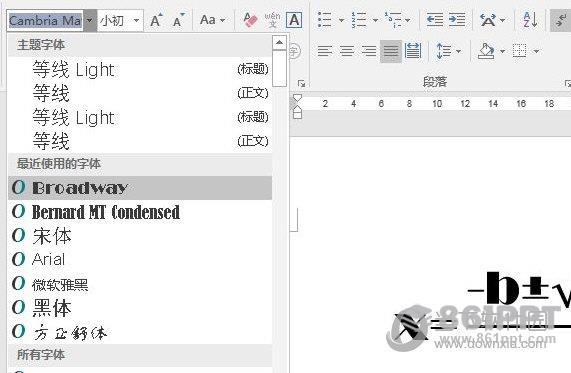Open the shading color fill bucket
The height and width of the screenshot is (373, 571).
486,51
